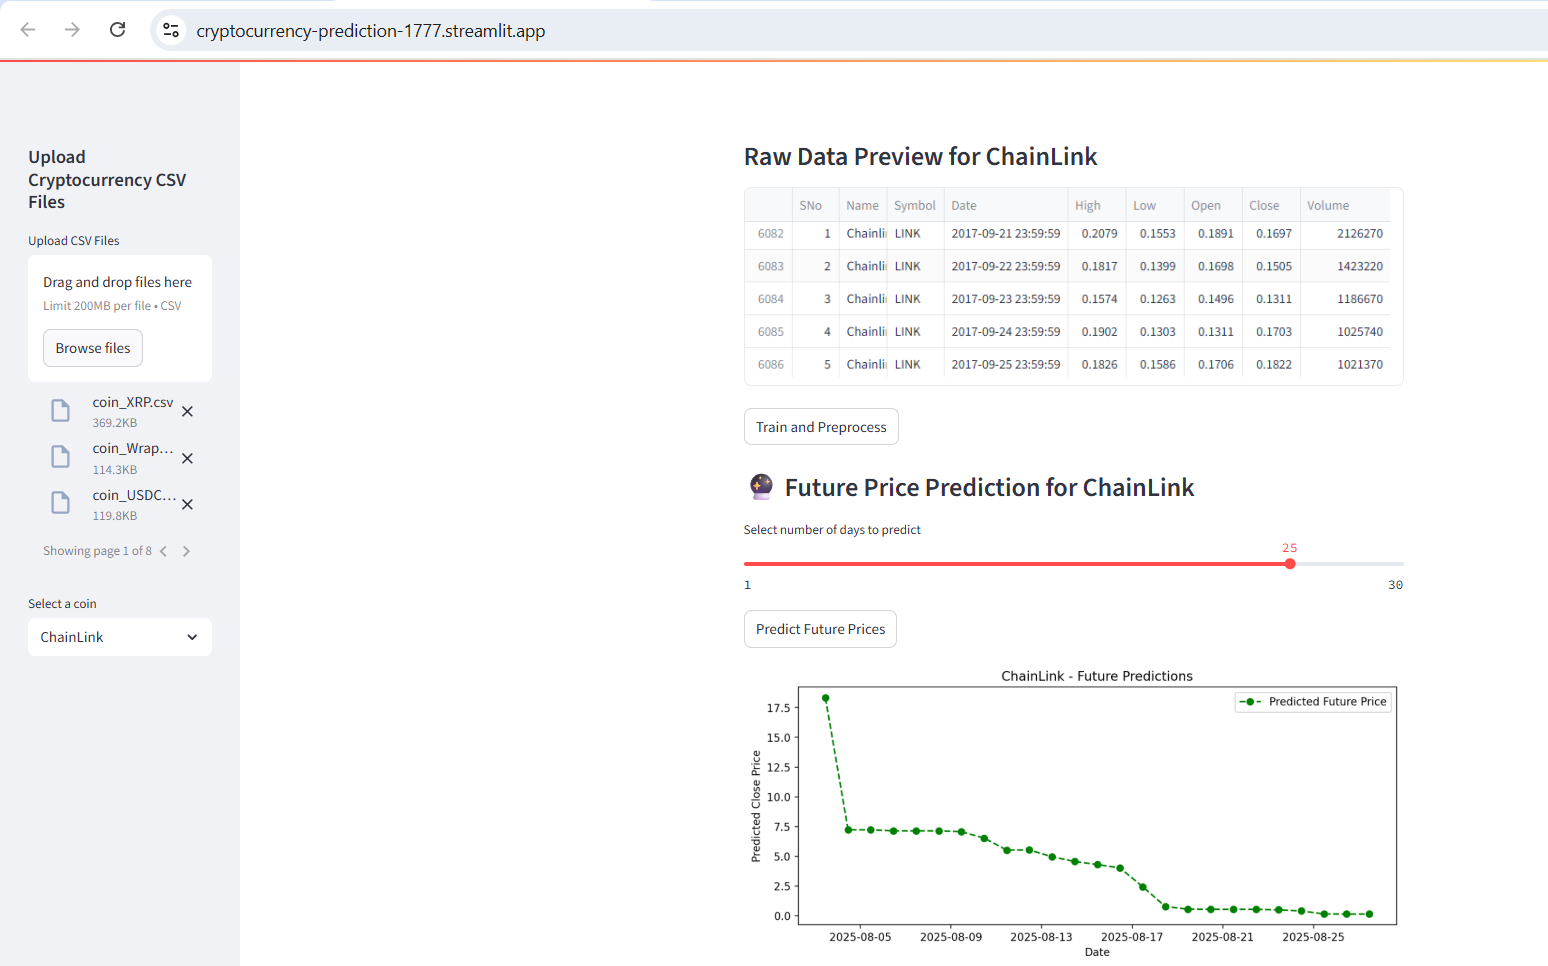Click Raw Data Preview for ChainLink heading
Image resolution: width=1548 pixels, height=966 pixels.
click(x=920, y=157)
